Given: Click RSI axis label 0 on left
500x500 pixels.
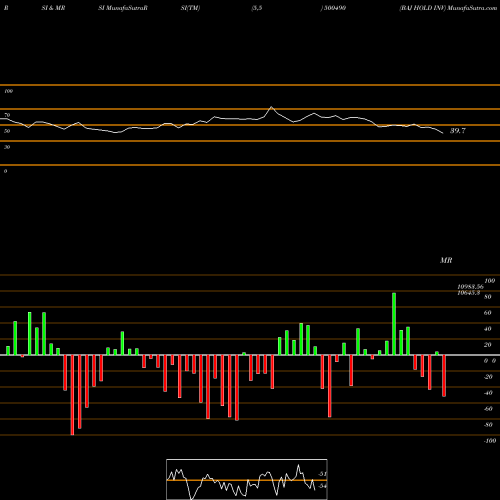Looking at the screenshot, I should tap(5, 171).
